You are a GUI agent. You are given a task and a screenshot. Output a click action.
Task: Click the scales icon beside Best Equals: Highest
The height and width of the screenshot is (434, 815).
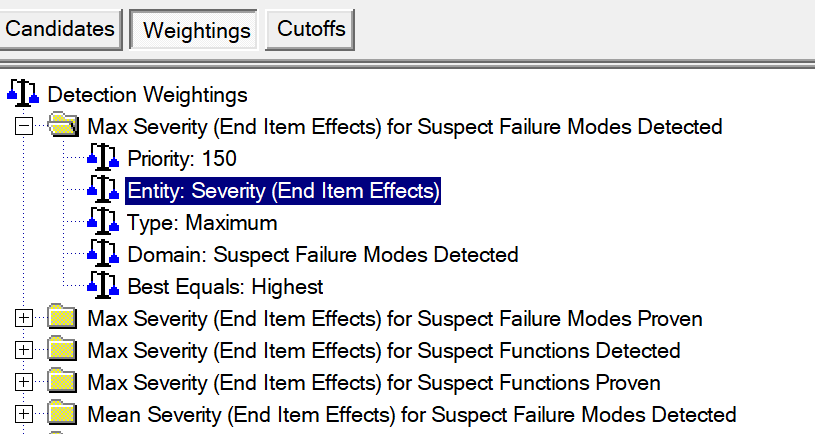click(x=103, y=286)
